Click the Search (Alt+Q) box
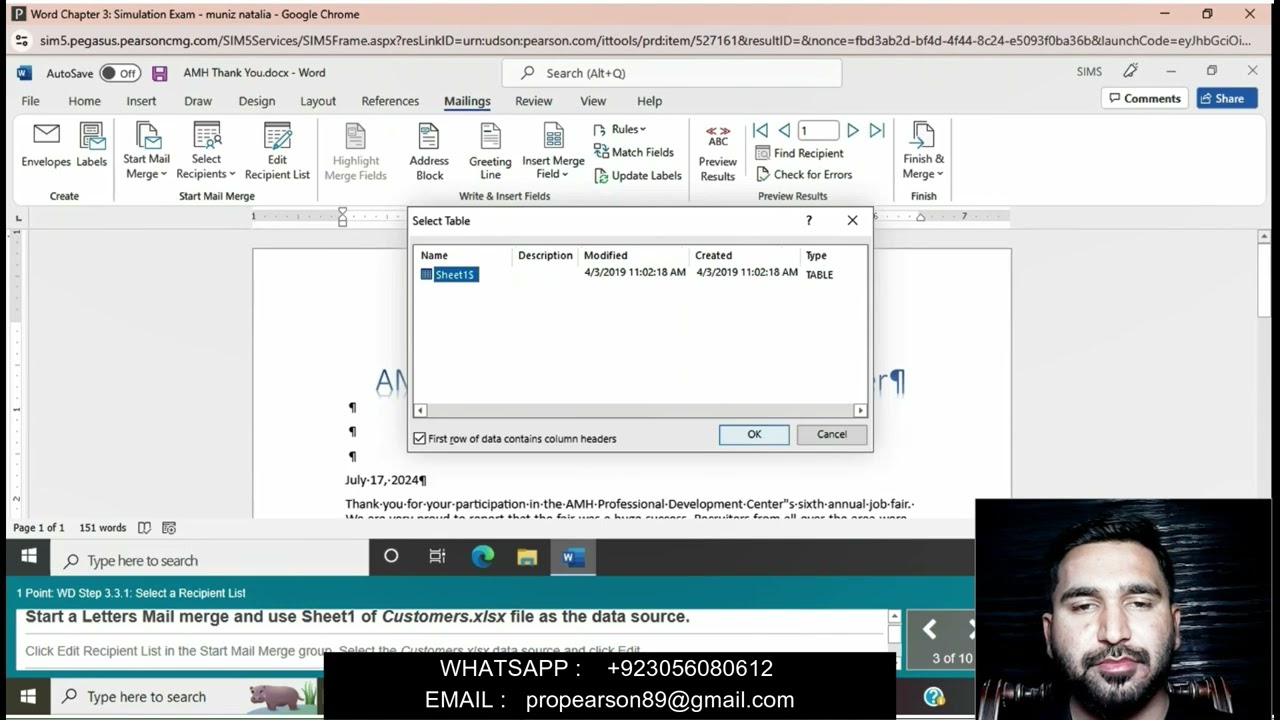The height and width of the screenshot is (720, 1280). pos(672,73)
